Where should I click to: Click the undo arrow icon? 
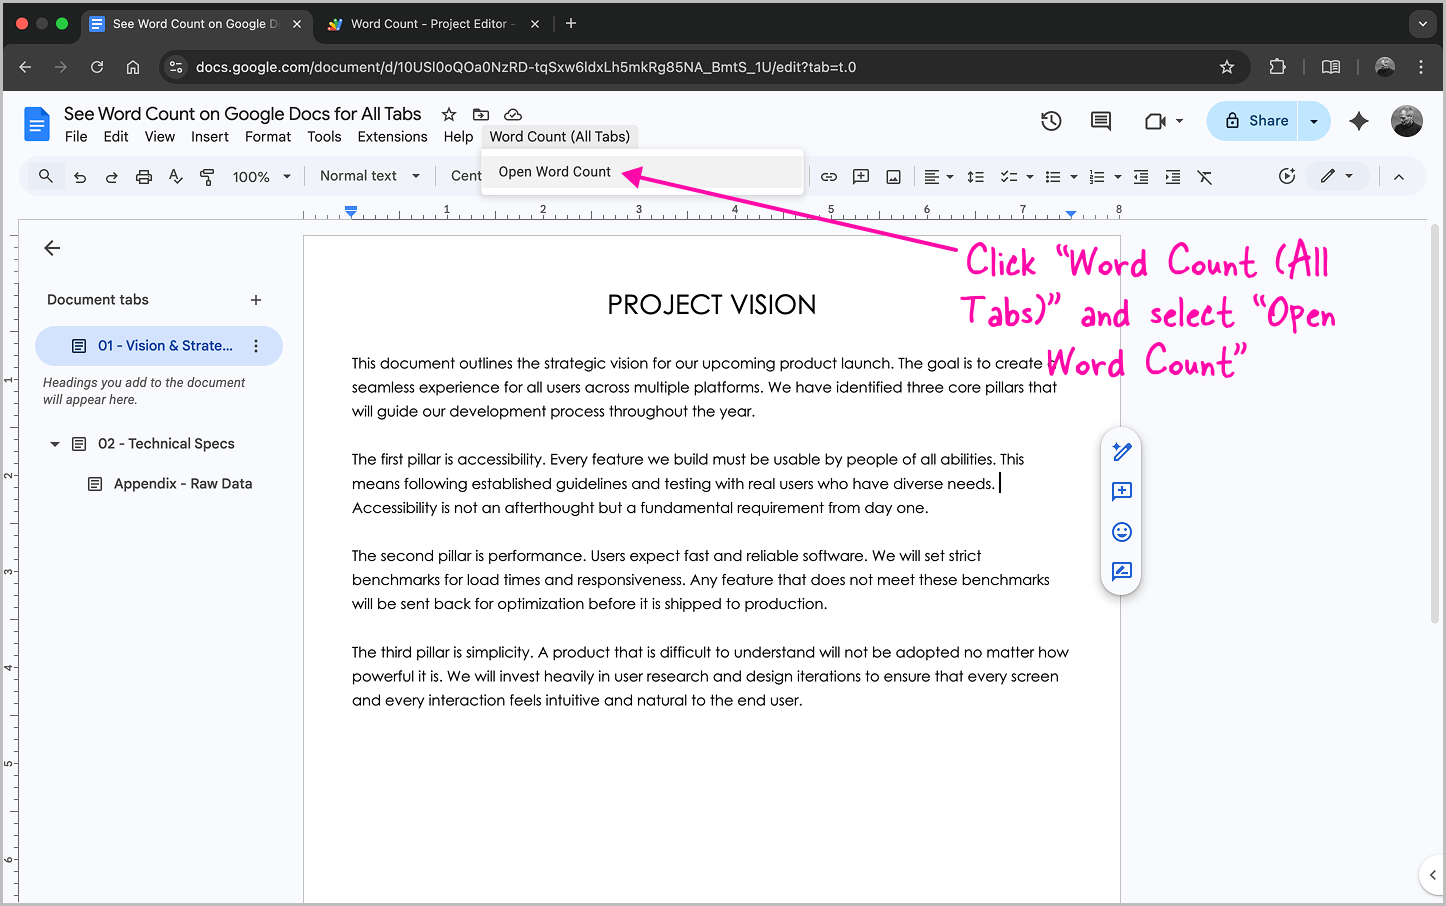pyautogui.click(x=80, y=176)
